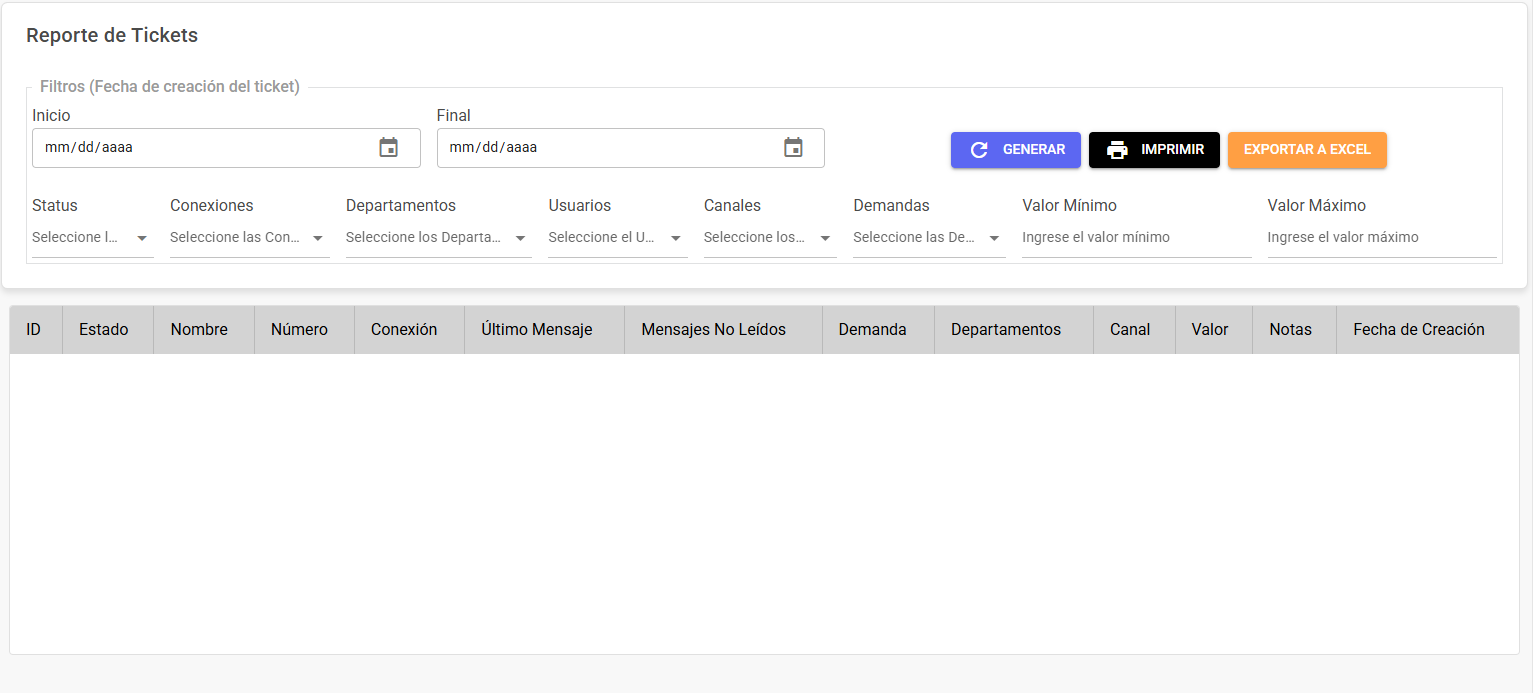Click the Conexión column header

click(409, 330)
